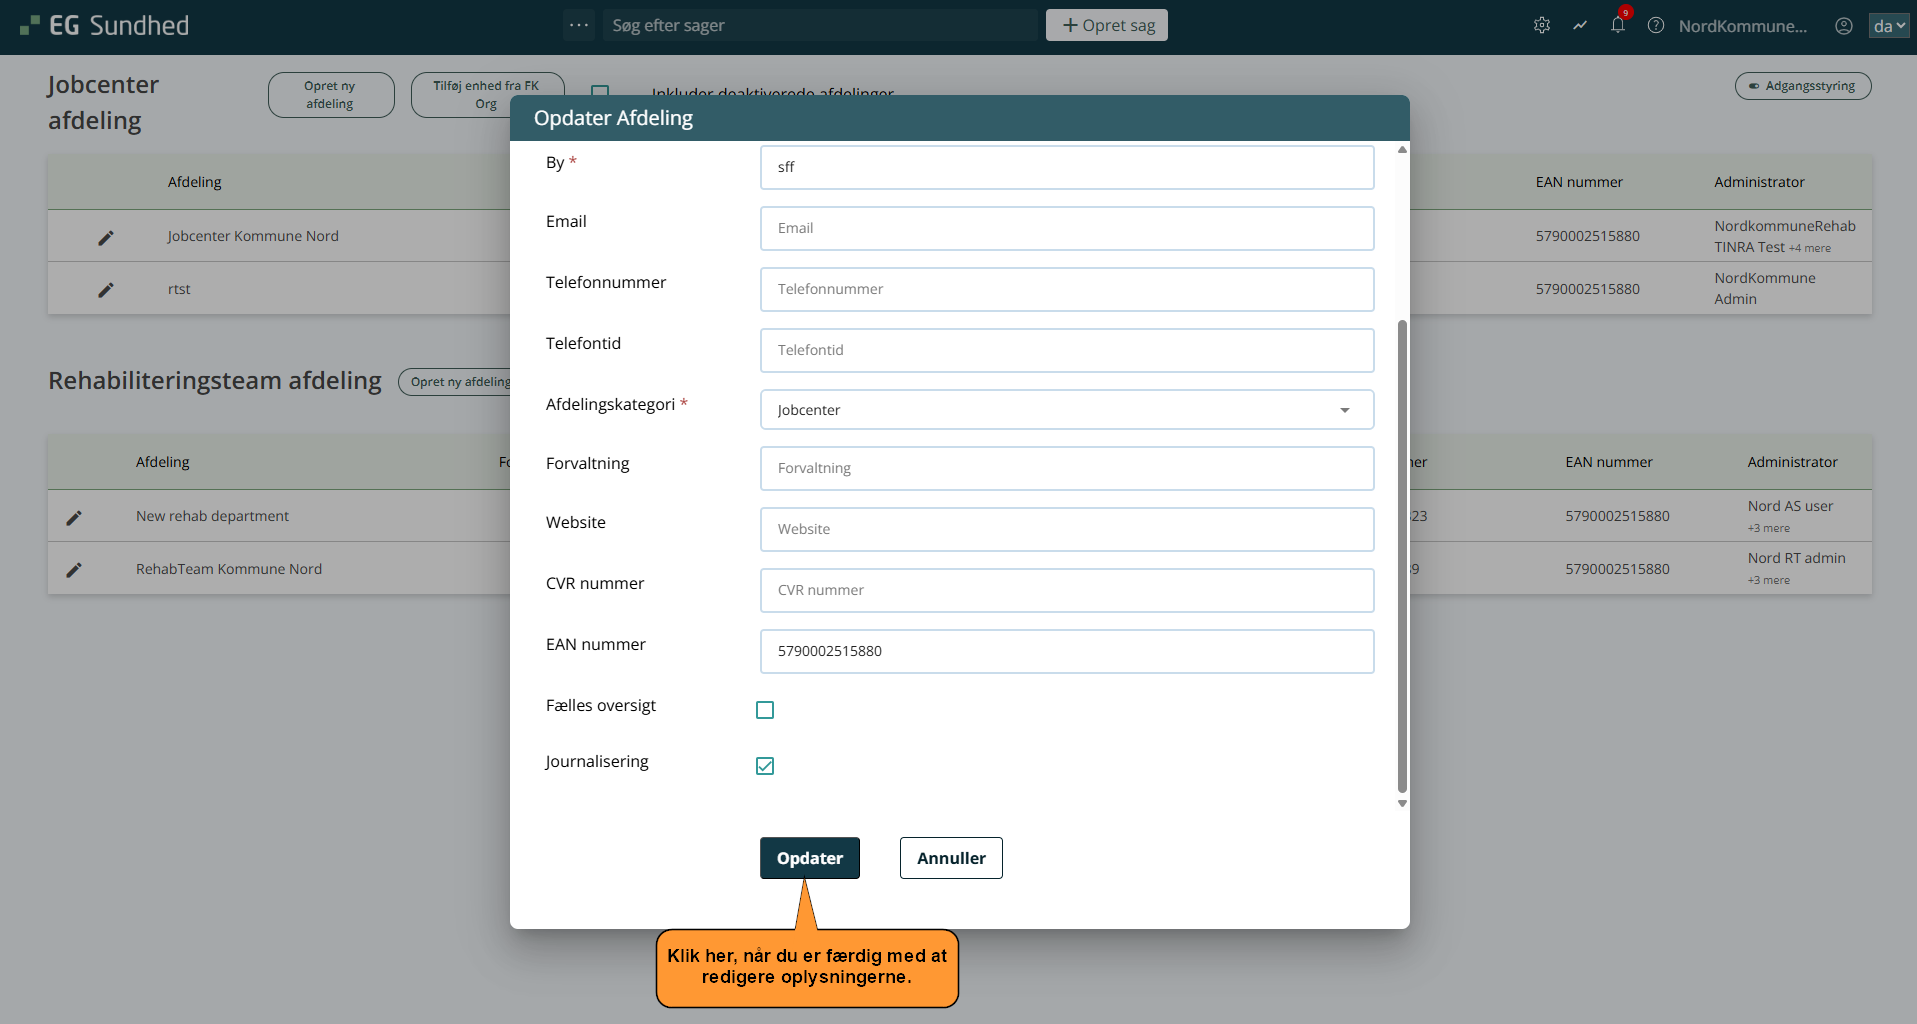Open the three-dots menu beside search
The width and height of the screenshot is (1917, 1024).
(578, 25)
